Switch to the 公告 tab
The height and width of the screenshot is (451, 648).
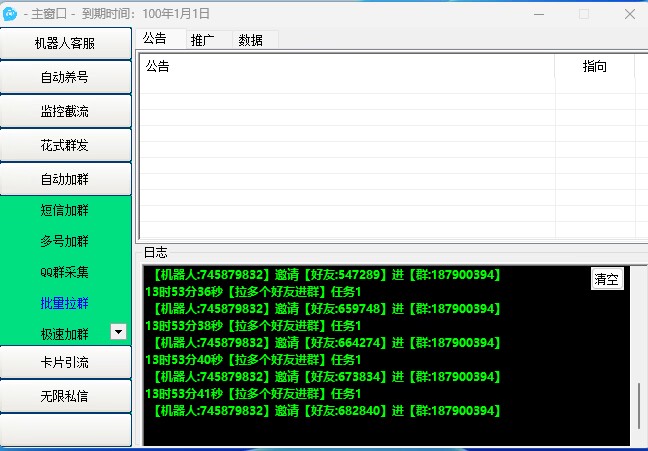pyautogui.click(x=155, y=39)
